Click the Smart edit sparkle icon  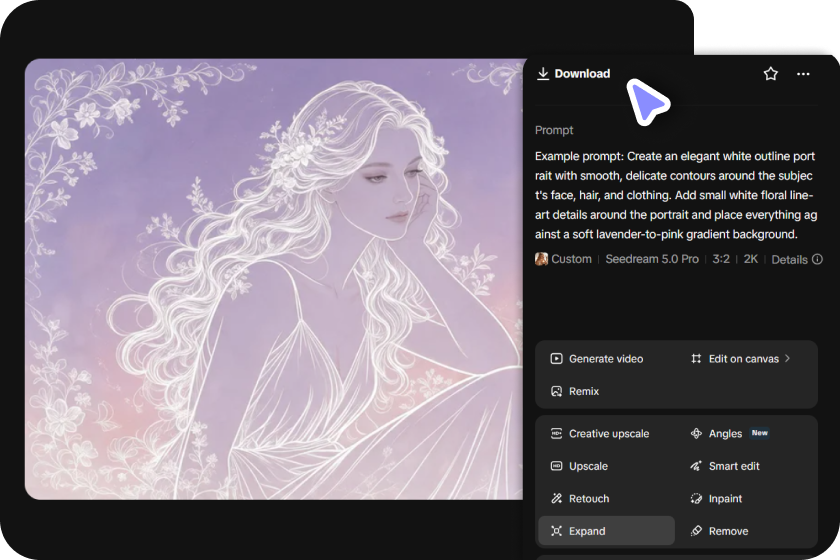pyautogui.click(x=696, y=466)
